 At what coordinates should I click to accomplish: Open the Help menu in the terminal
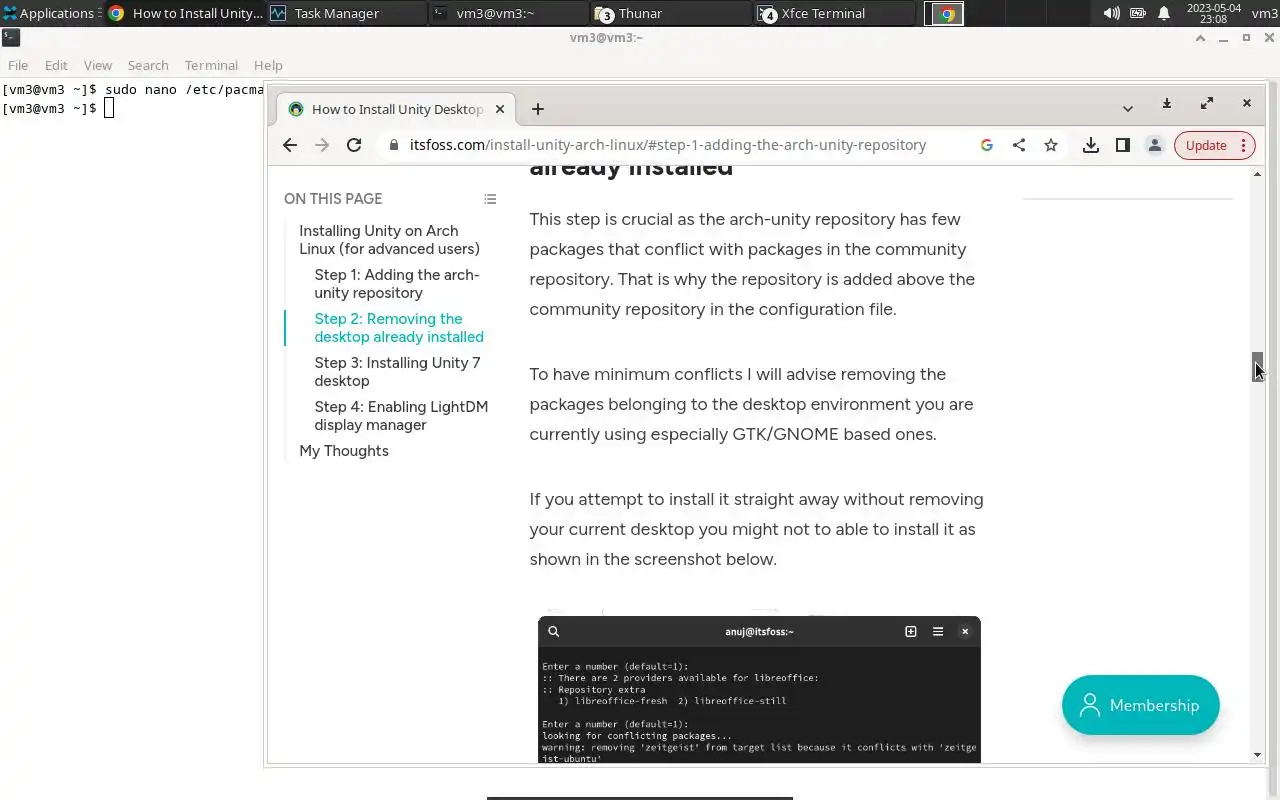pos(268,65)
